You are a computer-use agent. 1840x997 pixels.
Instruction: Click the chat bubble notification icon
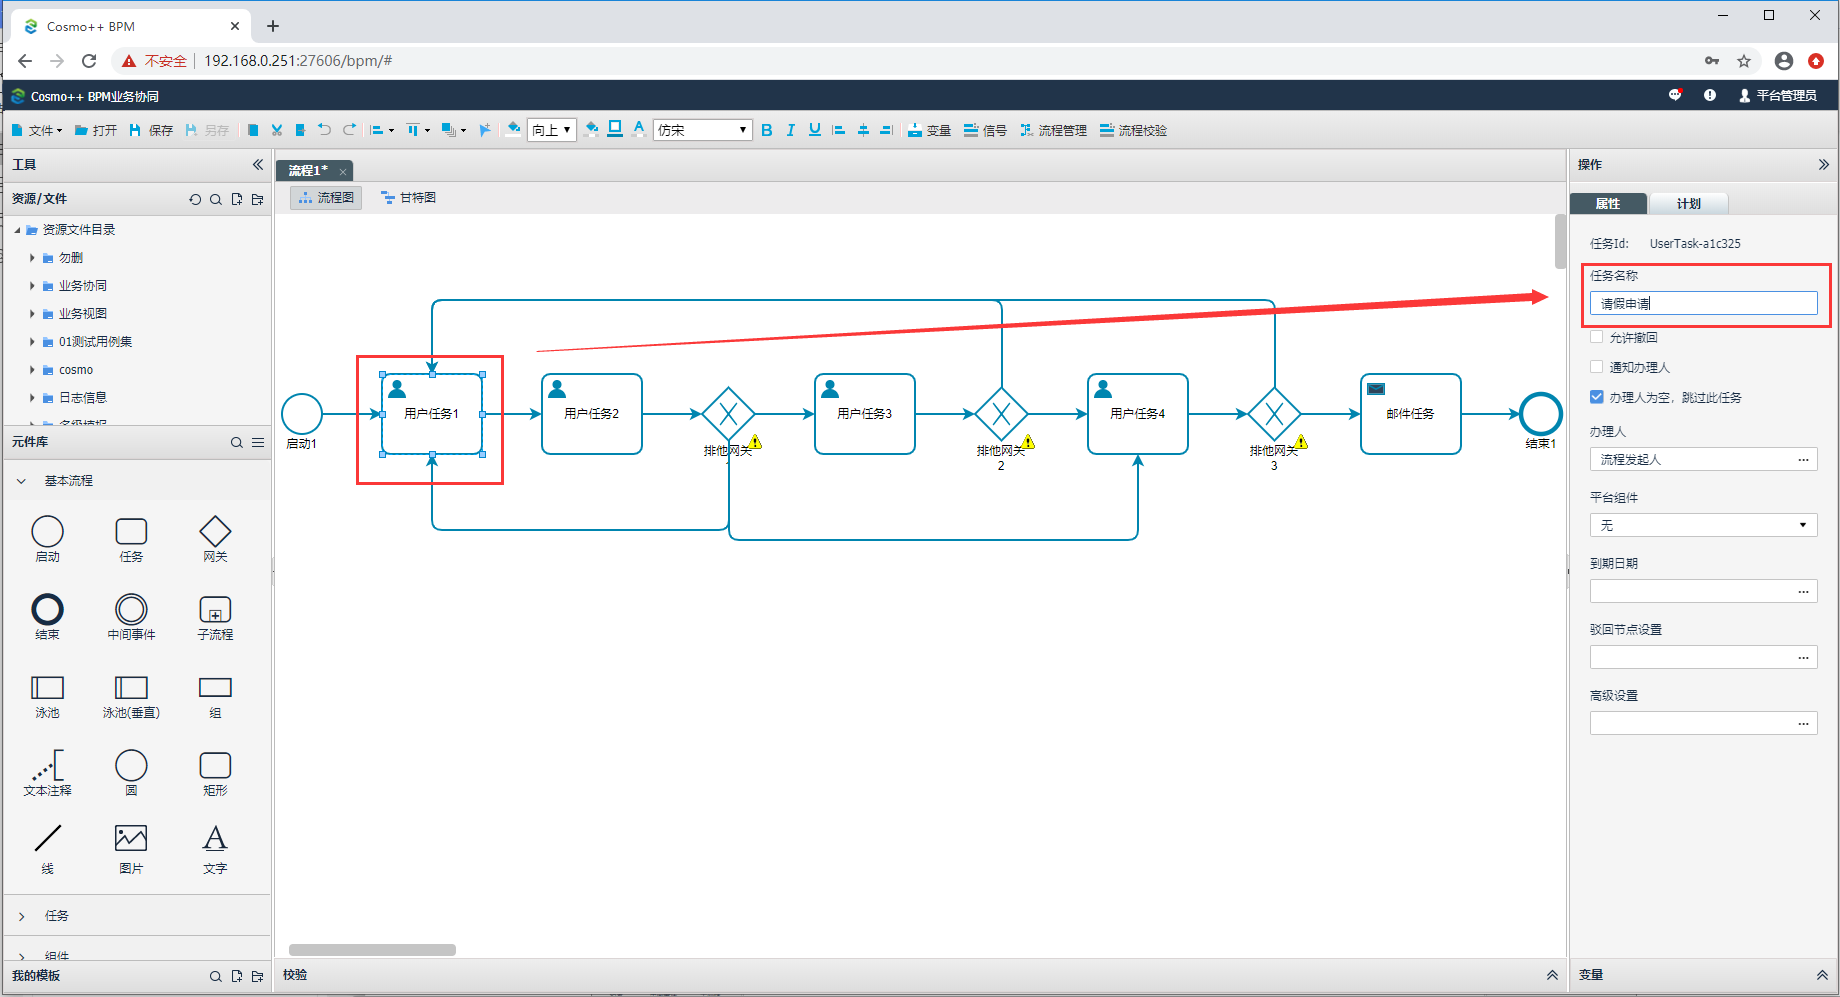[1676, 95]
